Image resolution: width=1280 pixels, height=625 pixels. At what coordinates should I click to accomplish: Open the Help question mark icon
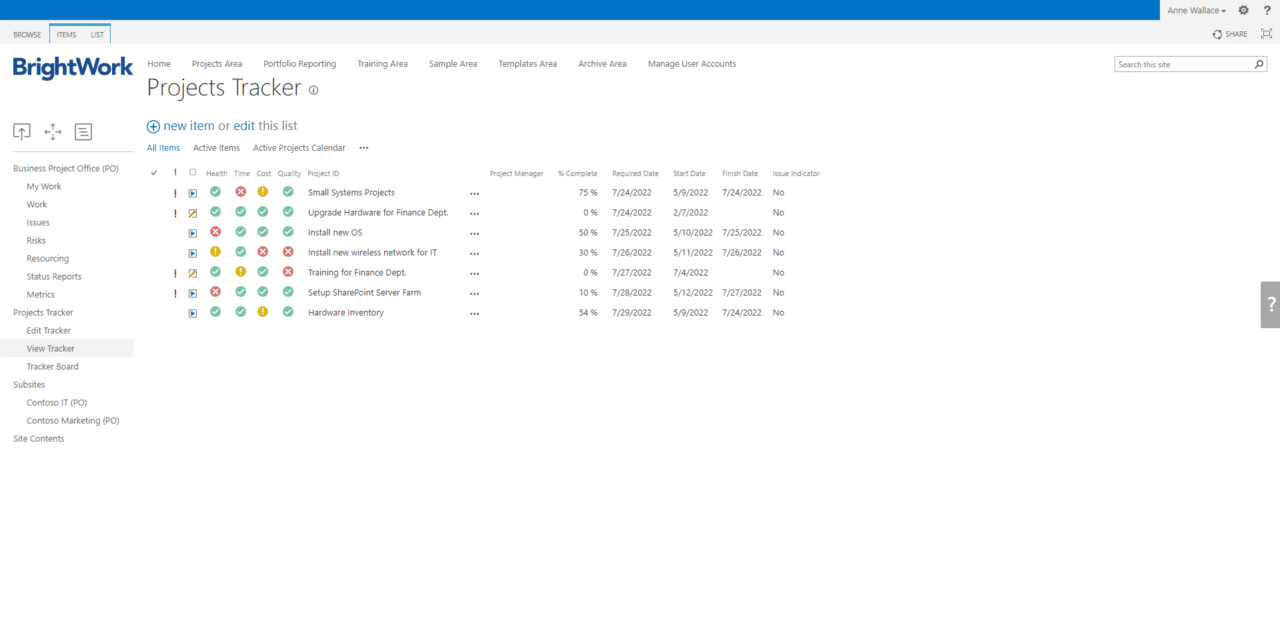pos(1266,10)
